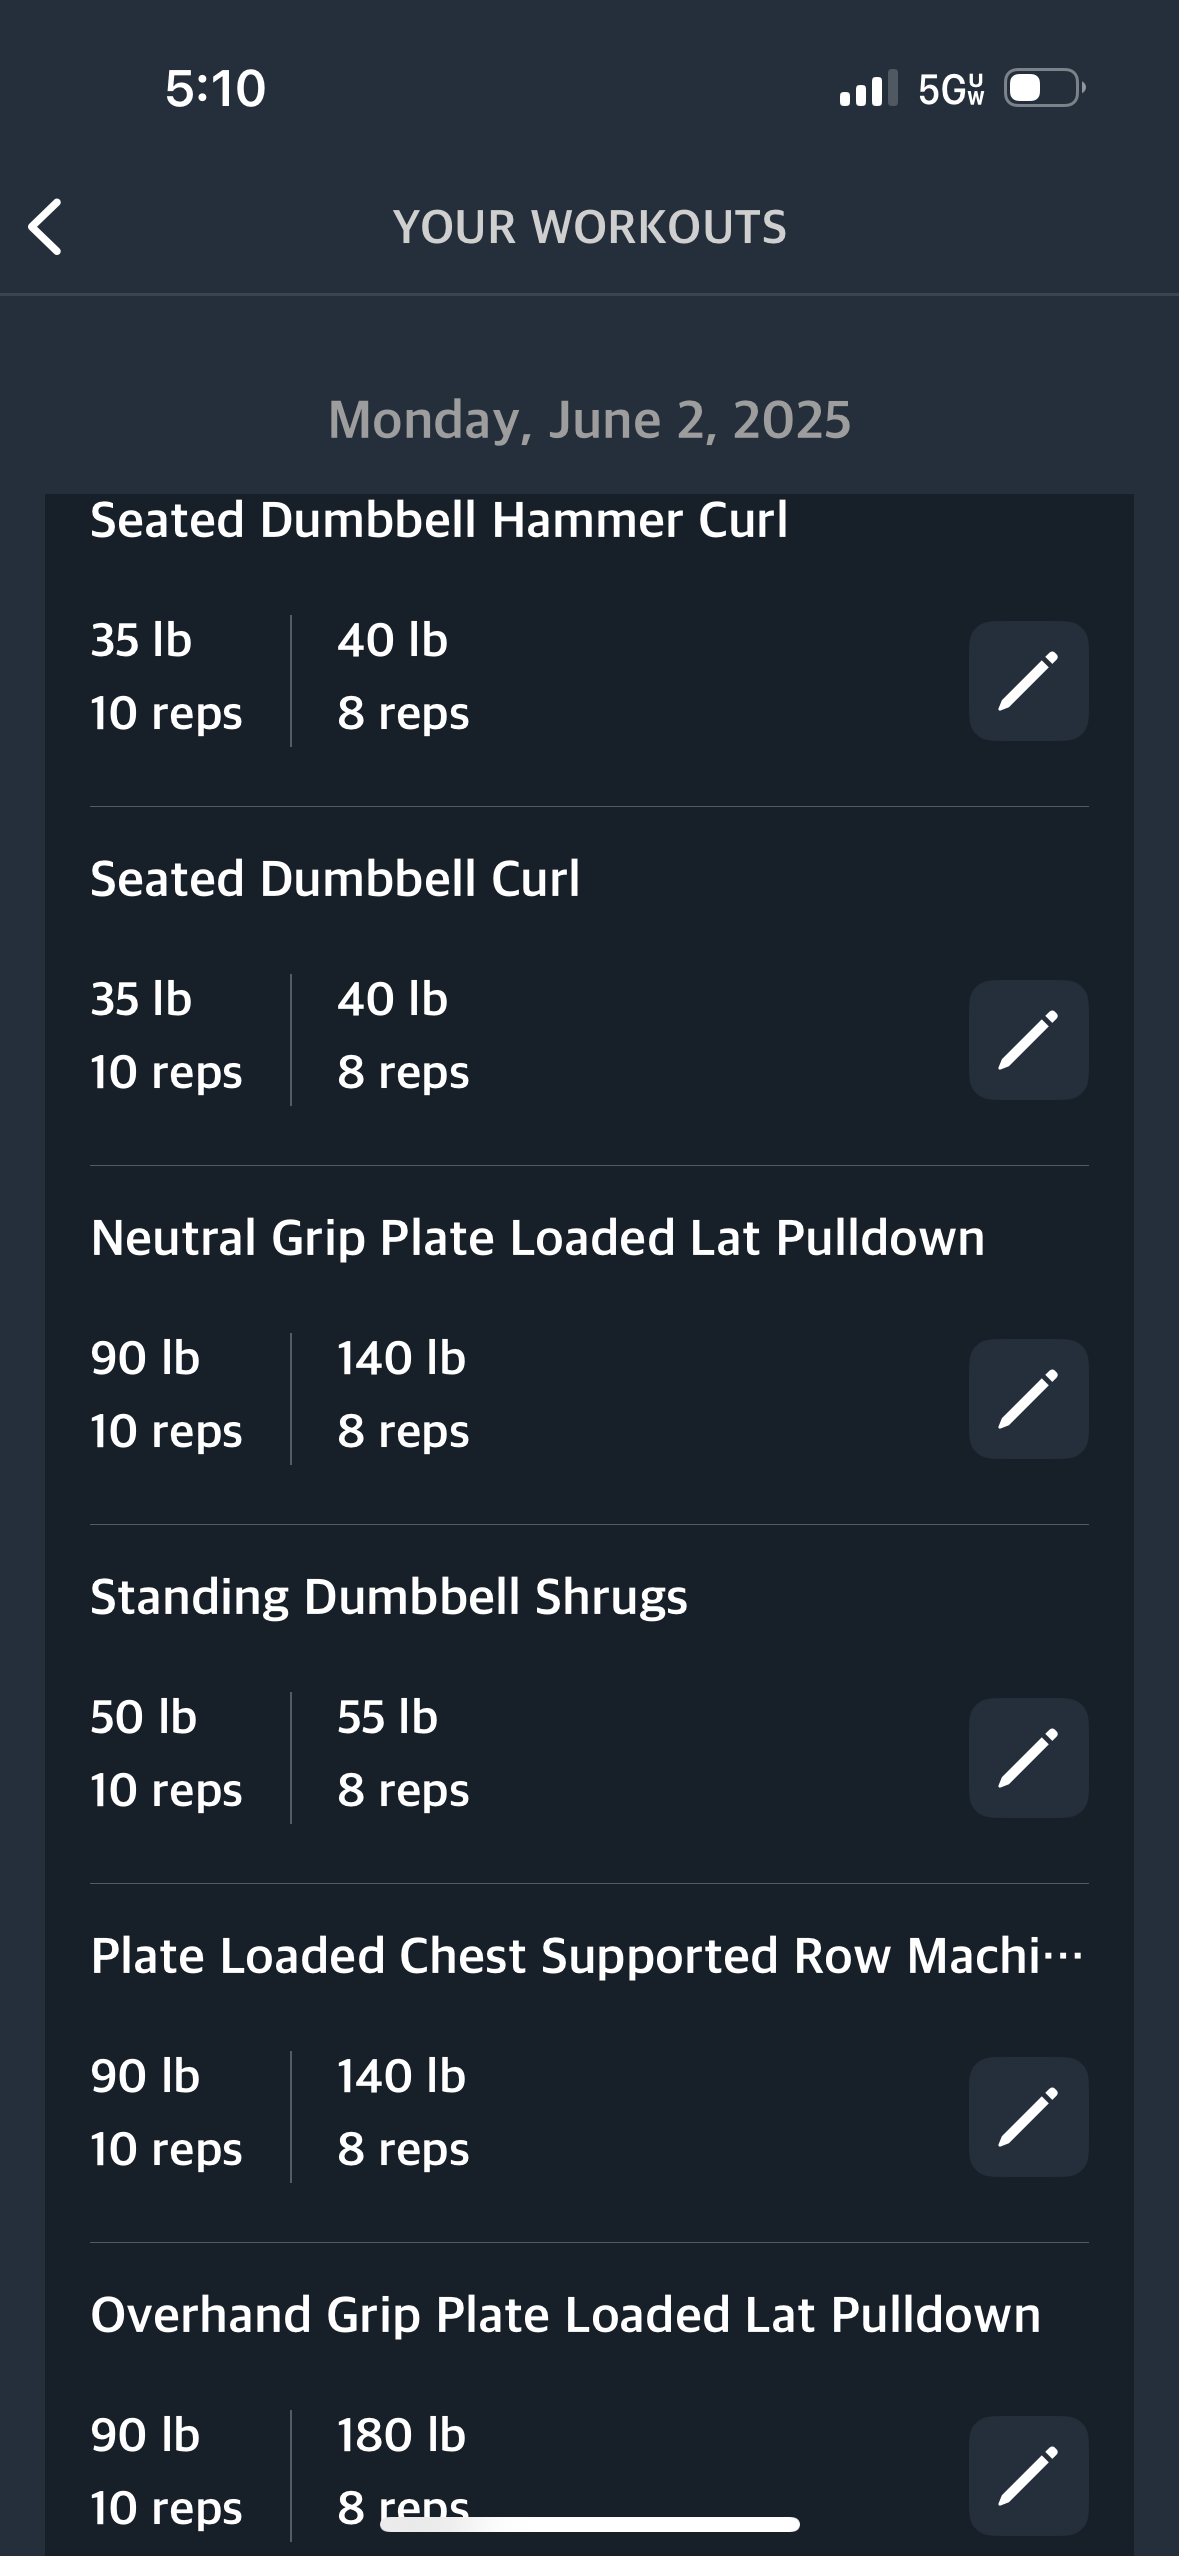Edit Plate Loaded Chest Supported Row entry
This screenshot has width=1179, height=2556.
tap(1028, 2117)
